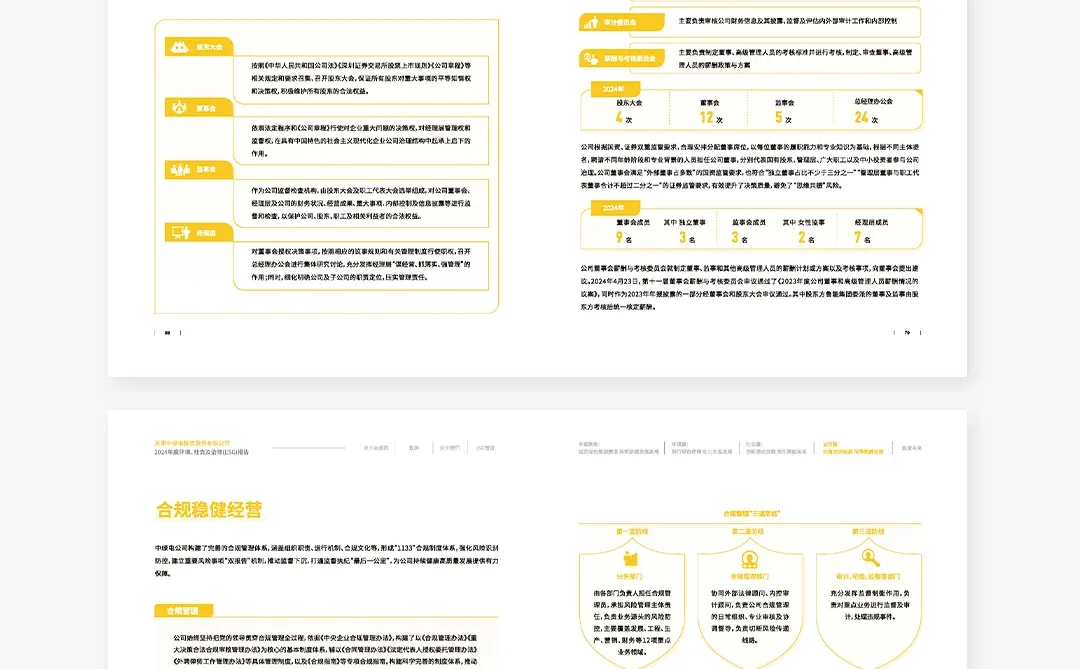Image resolution: width=1080 pixels, height=669 pixels.
Task: Open the 关于我们 menu item
Action: click(448, 448)
